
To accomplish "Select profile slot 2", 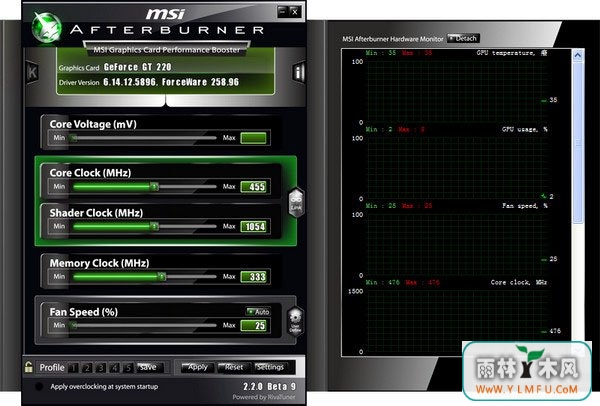I will (87, 368).
